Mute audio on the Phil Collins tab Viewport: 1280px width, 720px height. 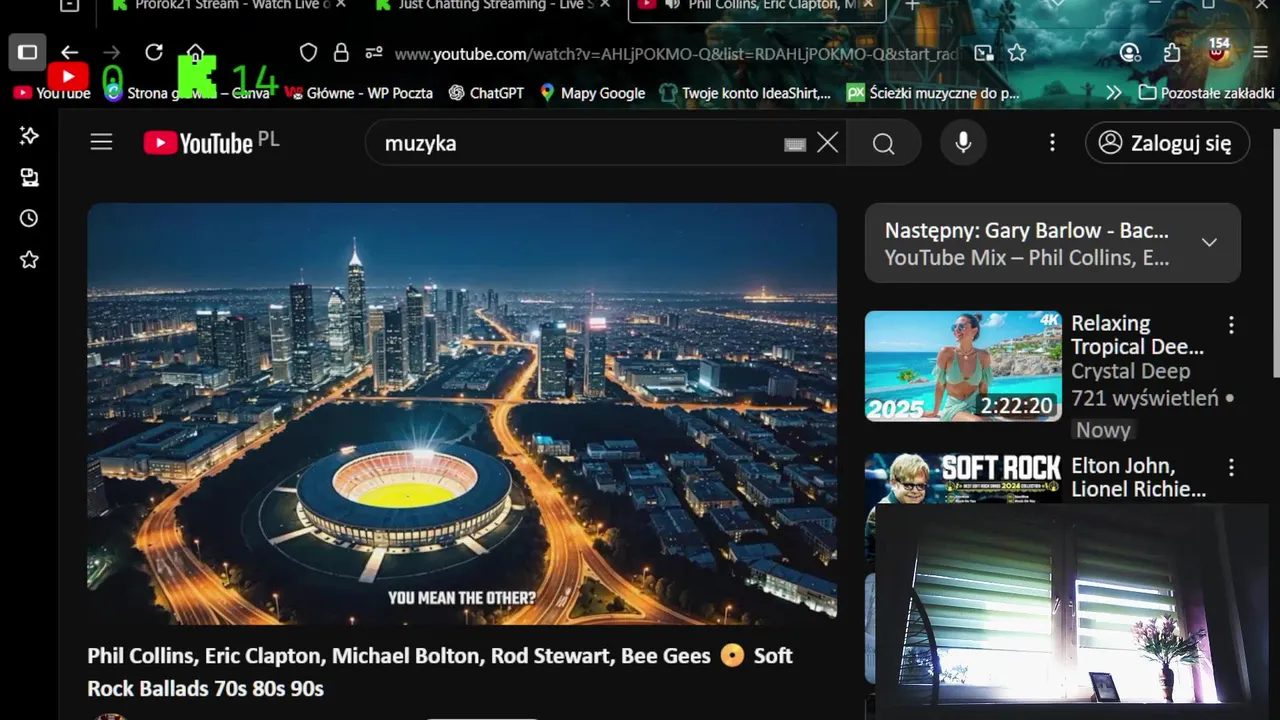point(673,5)
